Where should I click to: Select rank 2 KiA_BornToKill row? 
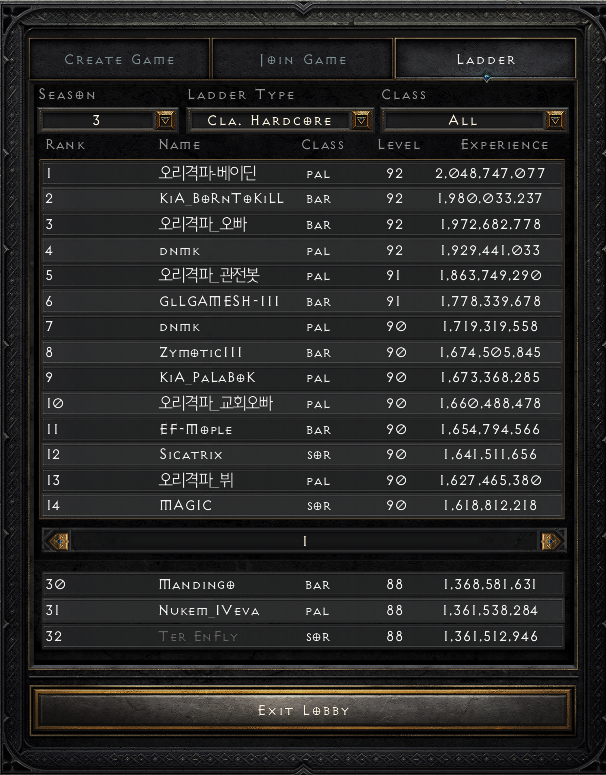pos(303,199)
